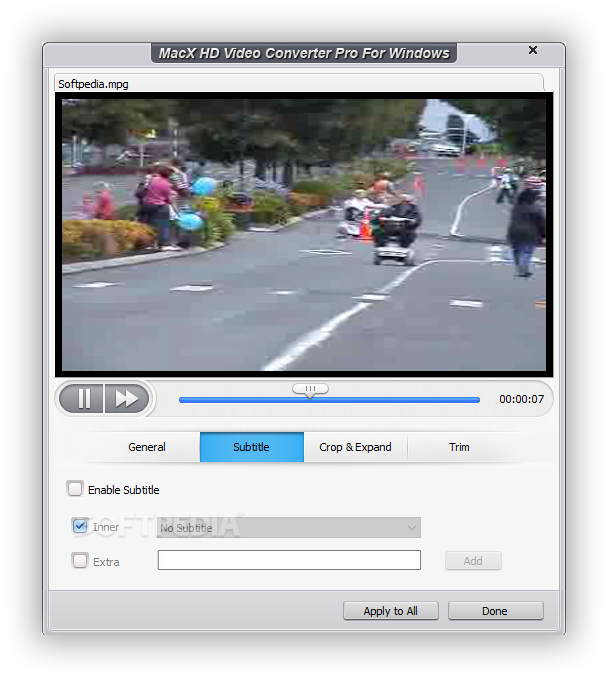This screenshot has height=677, width=608.
Task: Open the No Subtitle dropdown
Action: tap(289, 528)
